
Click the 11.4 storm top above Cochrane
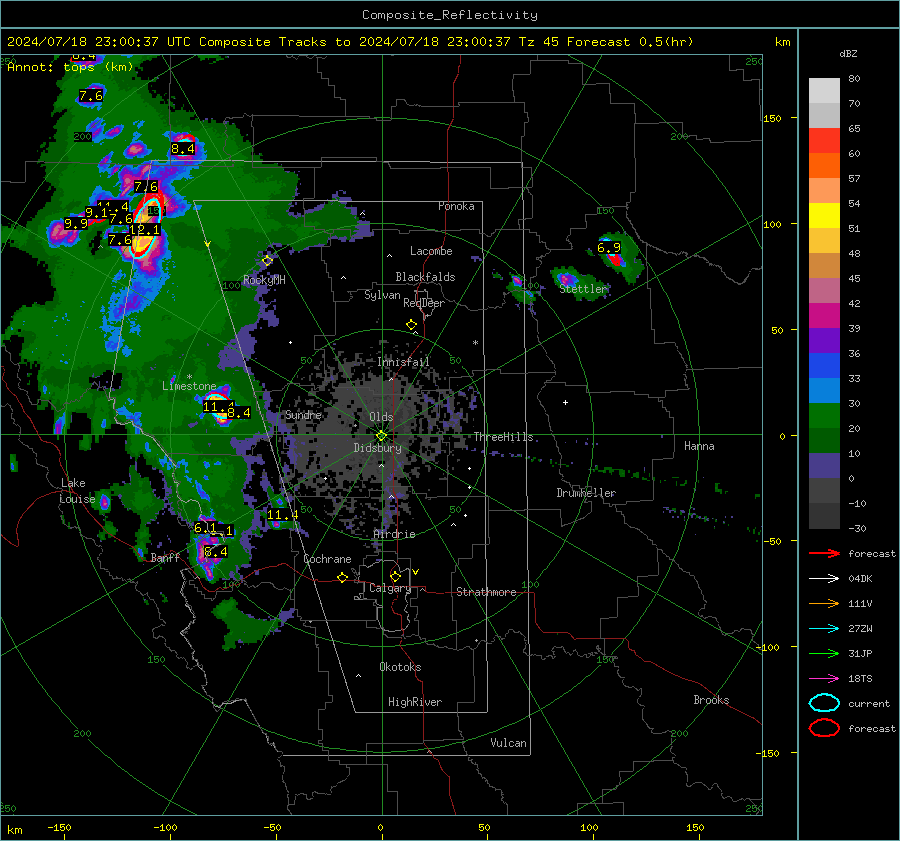[x=282, y=515]
